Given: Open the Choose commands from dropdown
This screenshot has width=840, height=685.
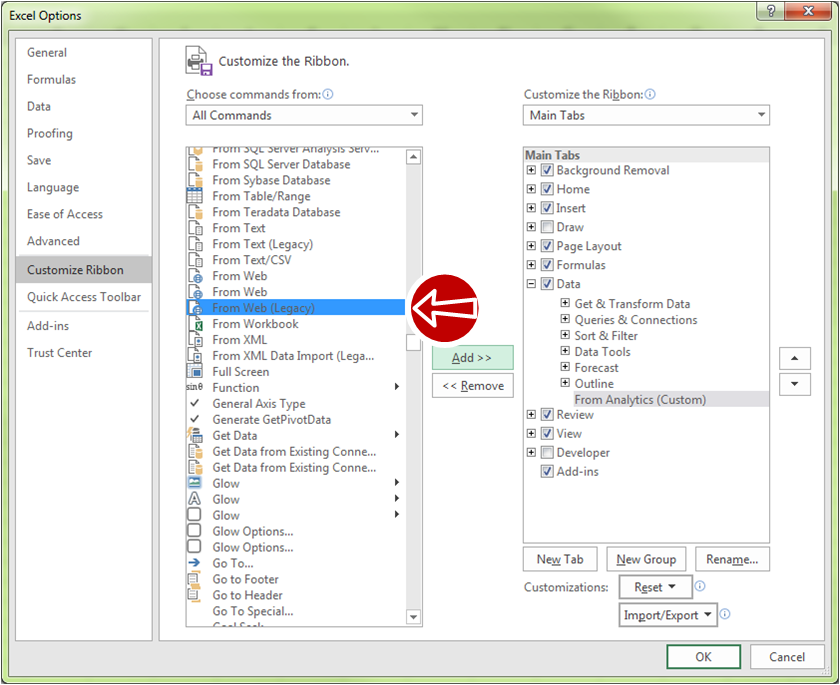Looking at the screenshot, I should tap(304, 115).
